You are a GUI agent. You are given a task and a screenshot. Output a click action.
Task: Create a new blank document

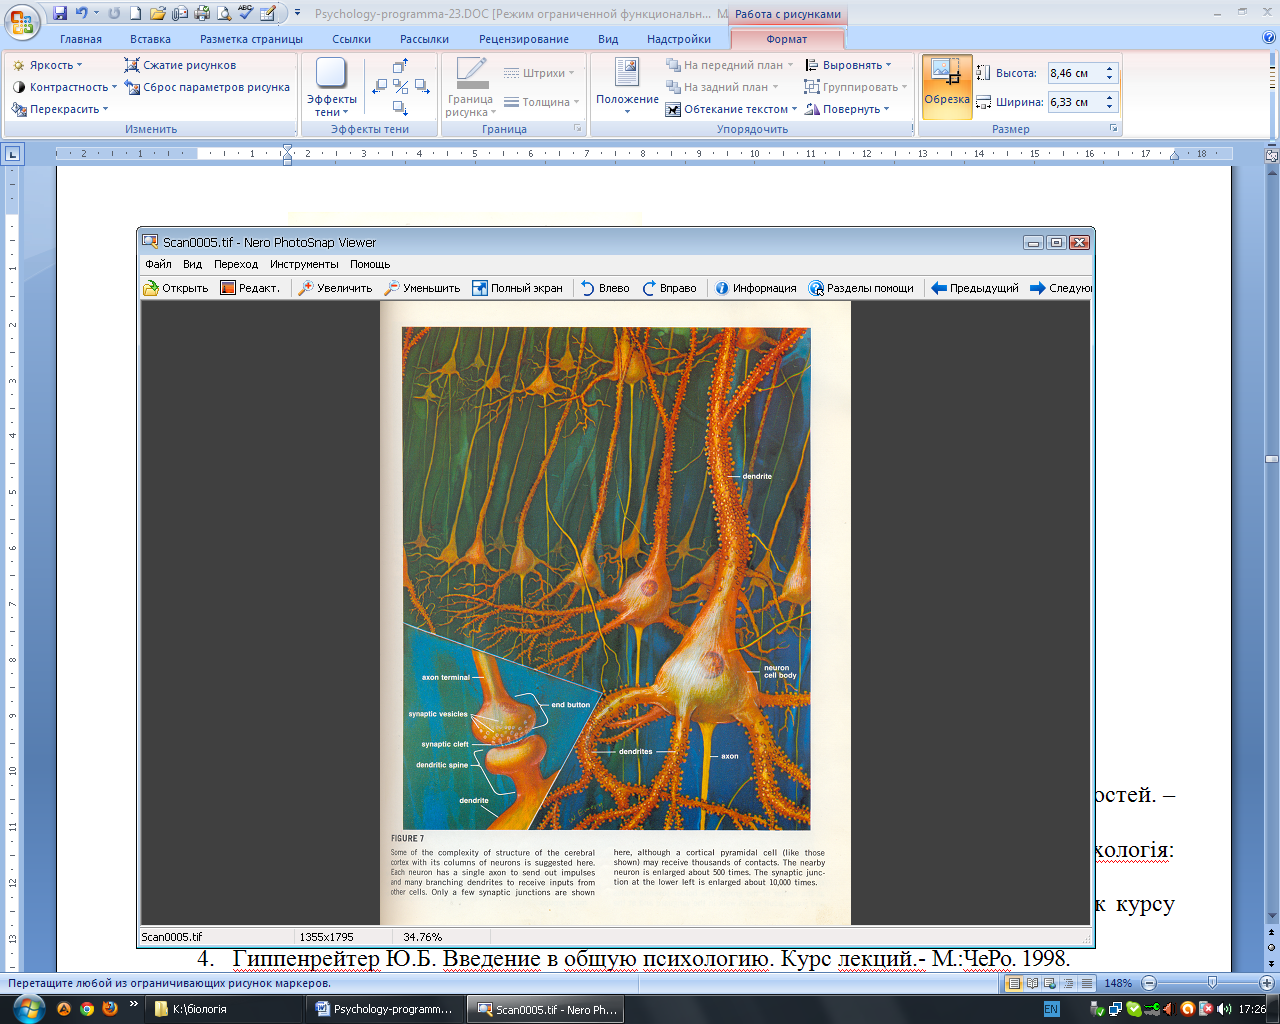tap(135, 13)
